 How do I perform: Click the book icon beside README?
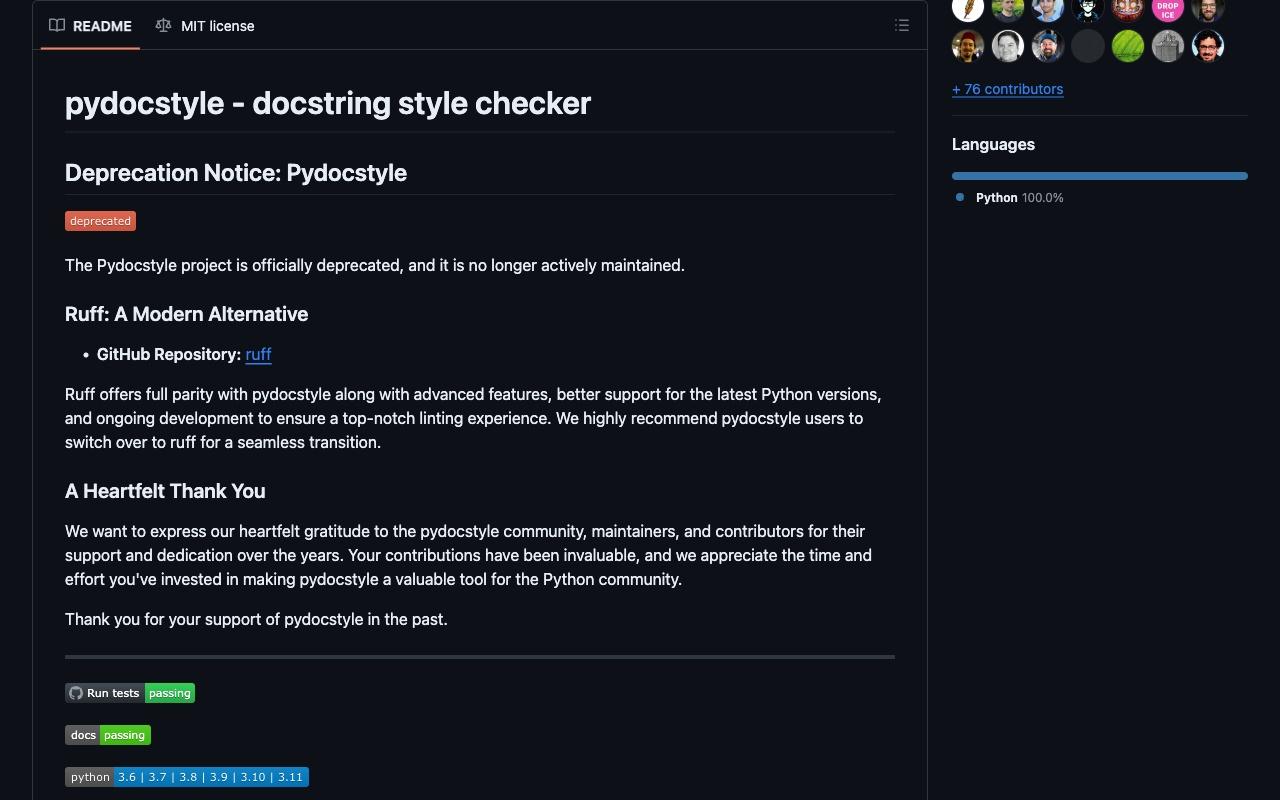[57, 26]
